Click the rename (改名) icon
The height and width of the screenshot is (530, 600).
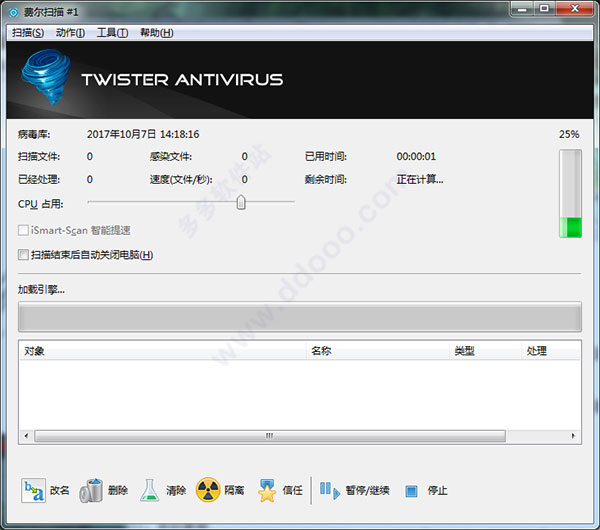pos(33,490)
